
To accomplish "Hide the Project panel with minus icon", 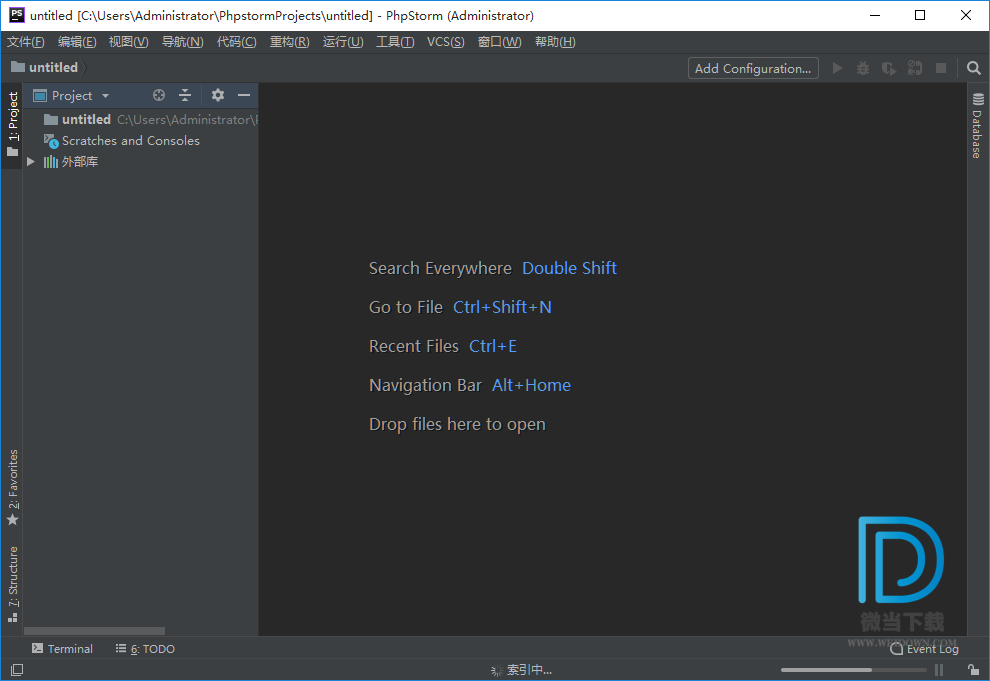I will [244, 95].
